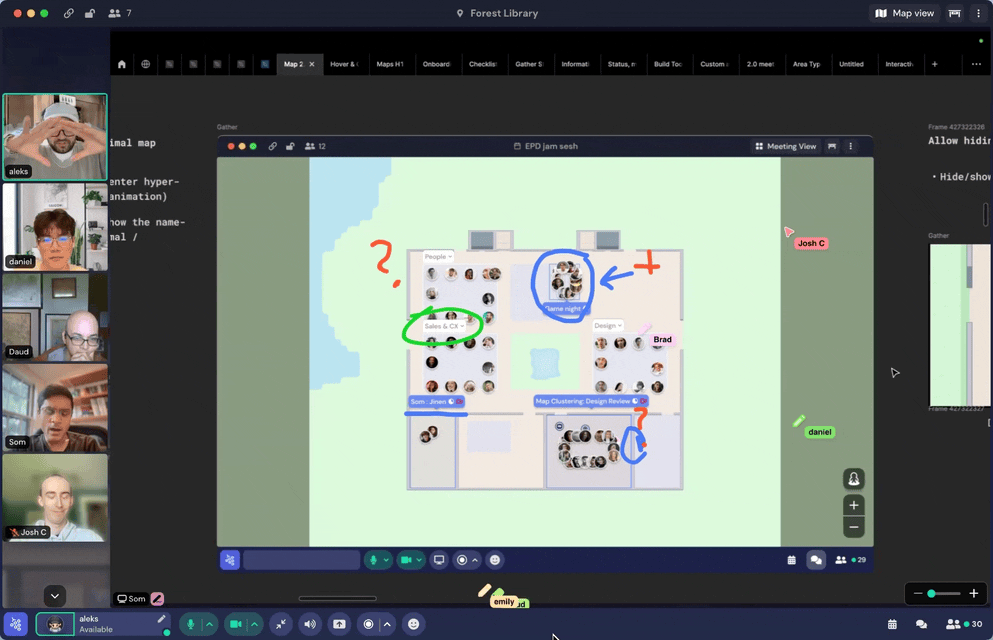Click the bell icon in the shared map window
Image resolution: width=993 pixels, height=640 pixels.
tap(853, 478)
